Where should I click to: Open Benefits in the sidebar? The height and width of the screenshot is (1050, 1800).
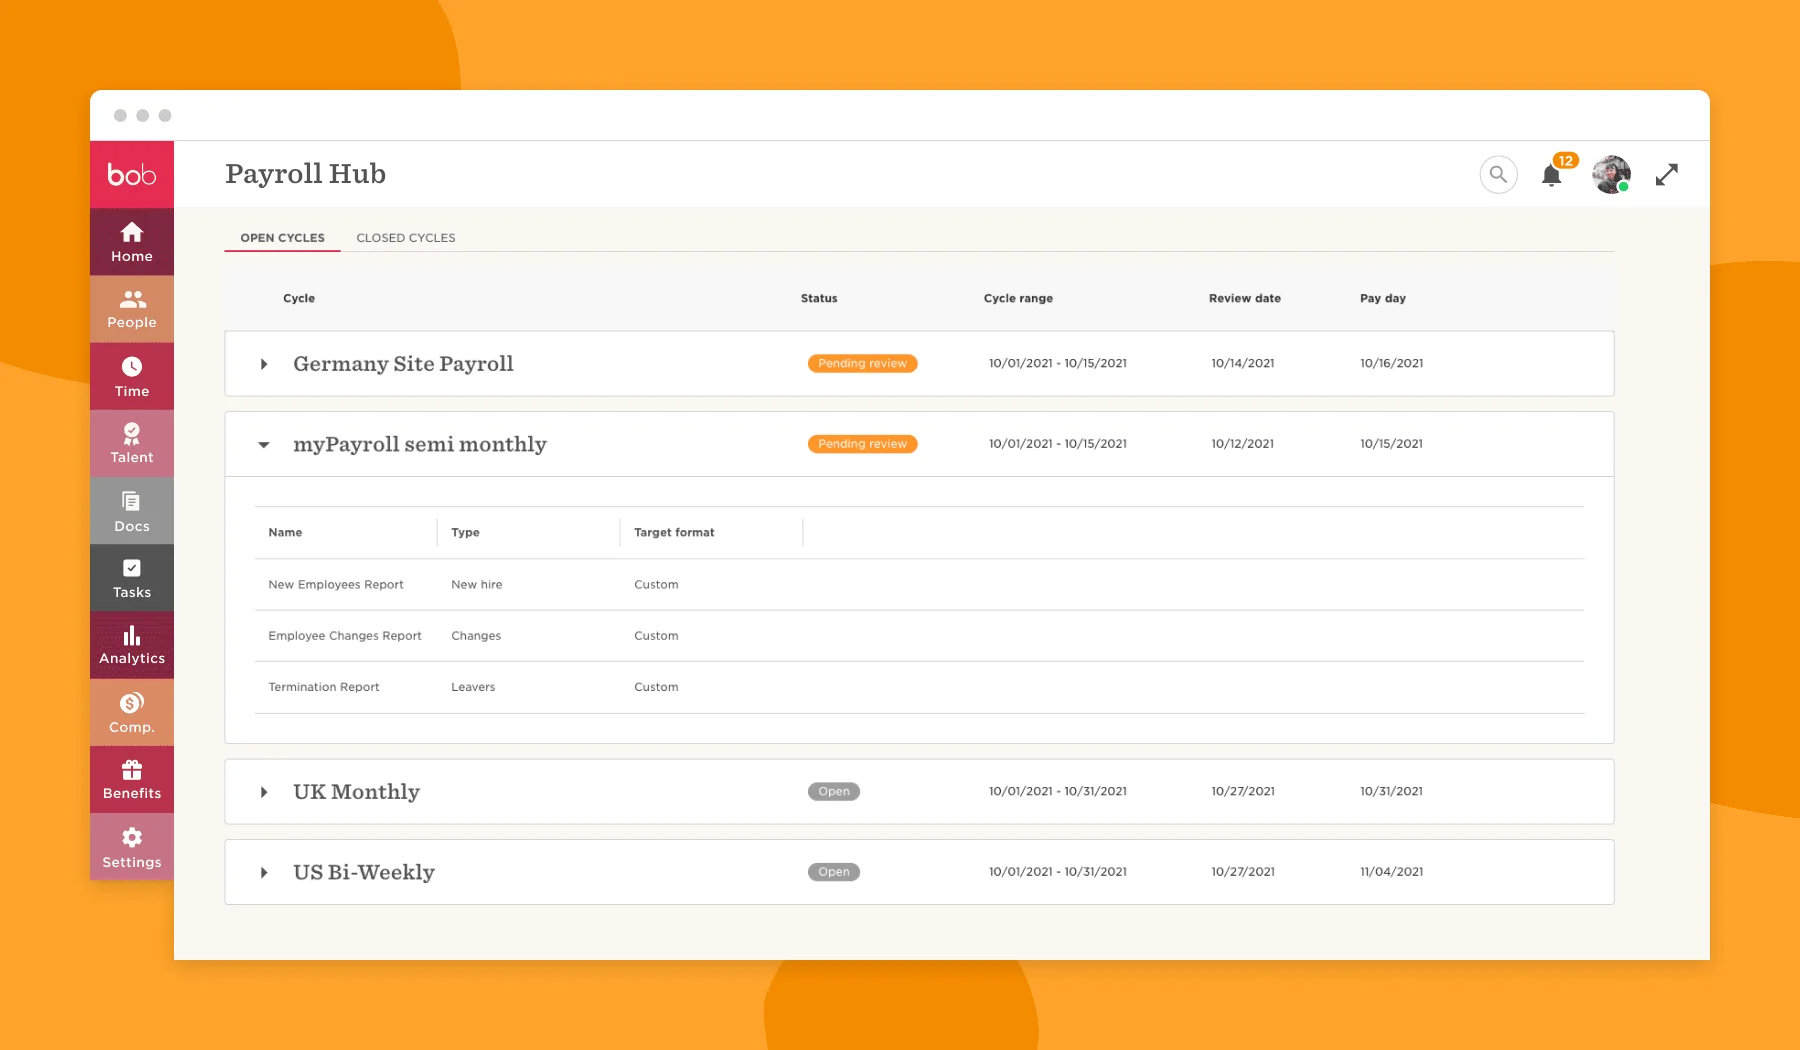132,779
